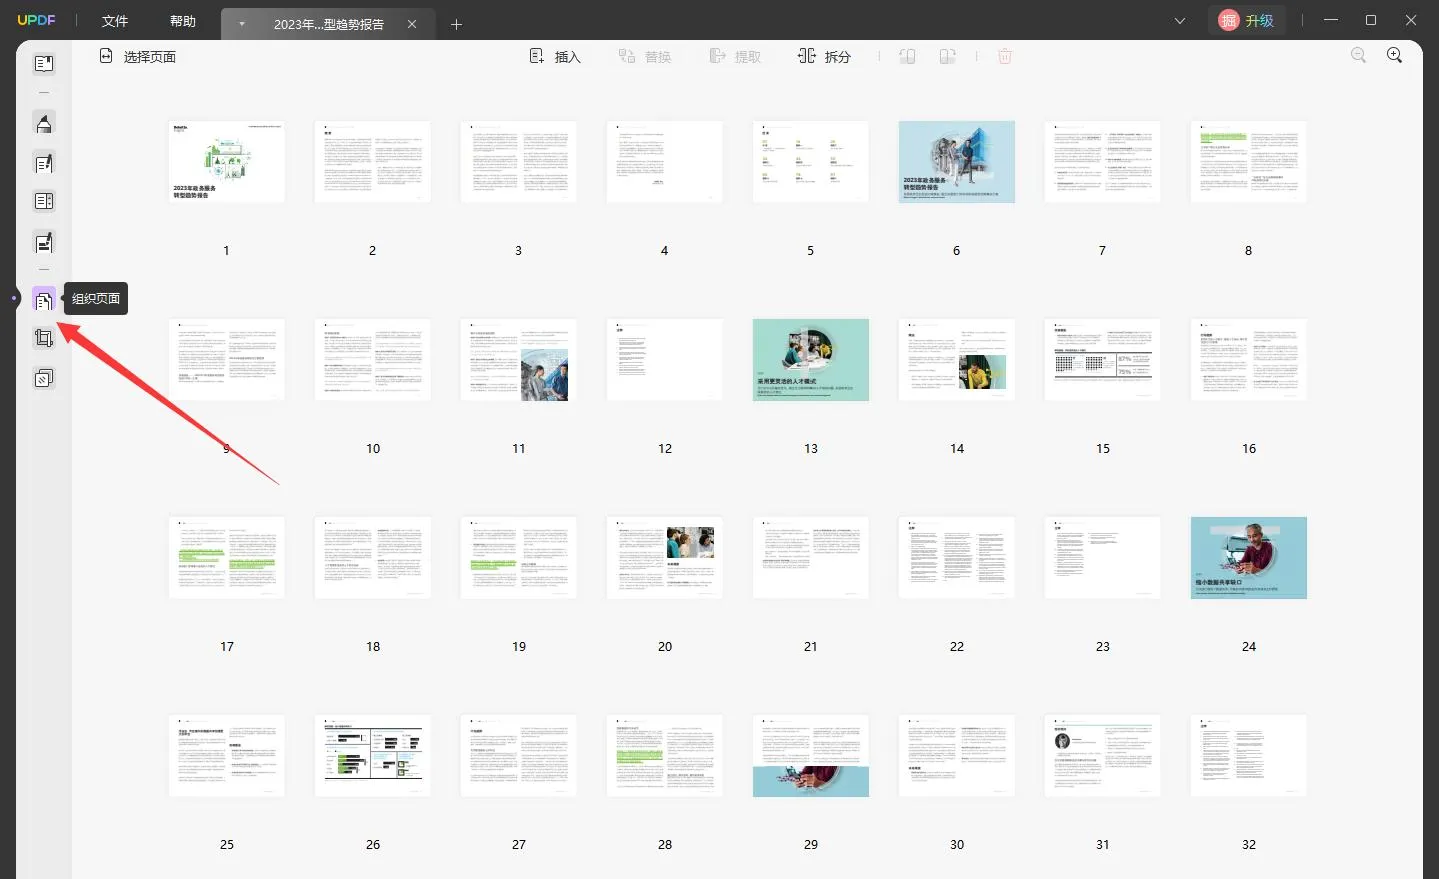Select page 8 thumbnail
This screenshot has height=879, width=1439.
pos(1249,162)
